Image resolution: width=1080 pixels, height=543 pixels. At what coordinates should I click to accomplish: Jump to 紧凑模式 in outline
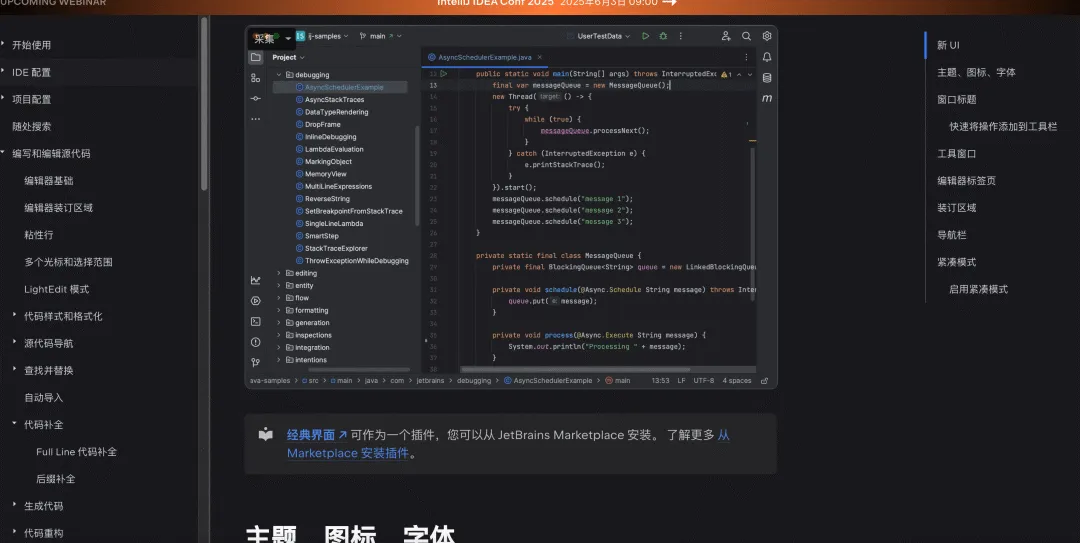point(956,262)
